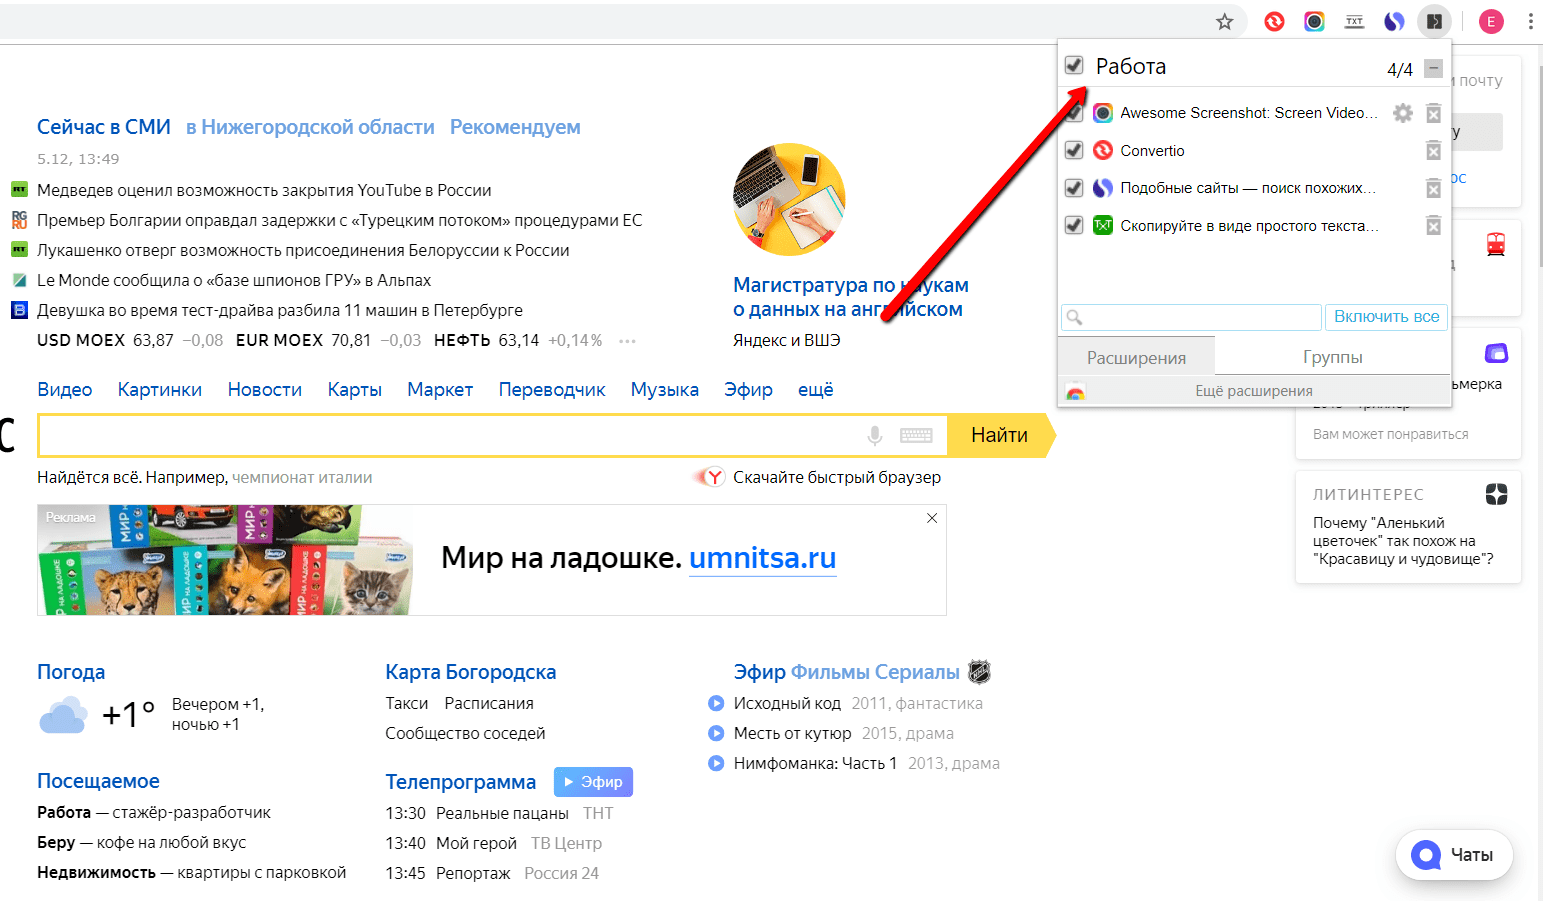Click the Найти search button
1543x901 pixels.
click(999, 435)
